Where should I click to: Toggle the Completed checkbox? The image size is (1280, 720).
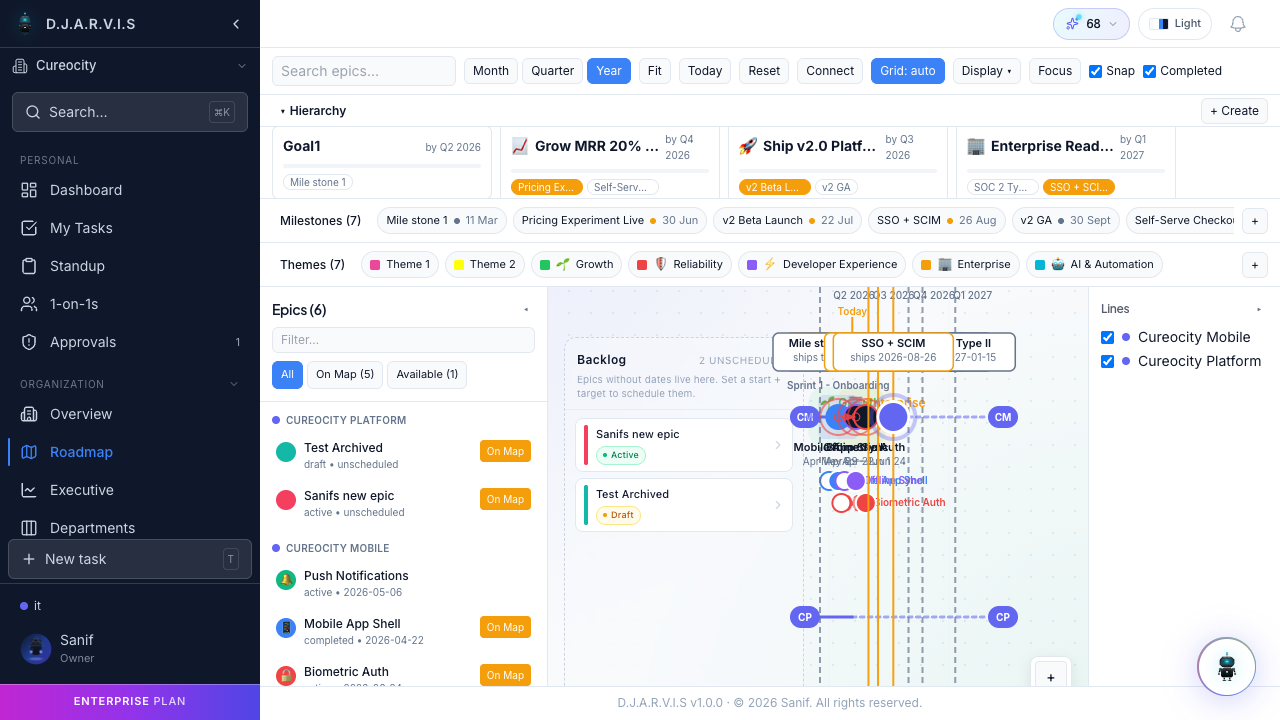point(1149,71)
